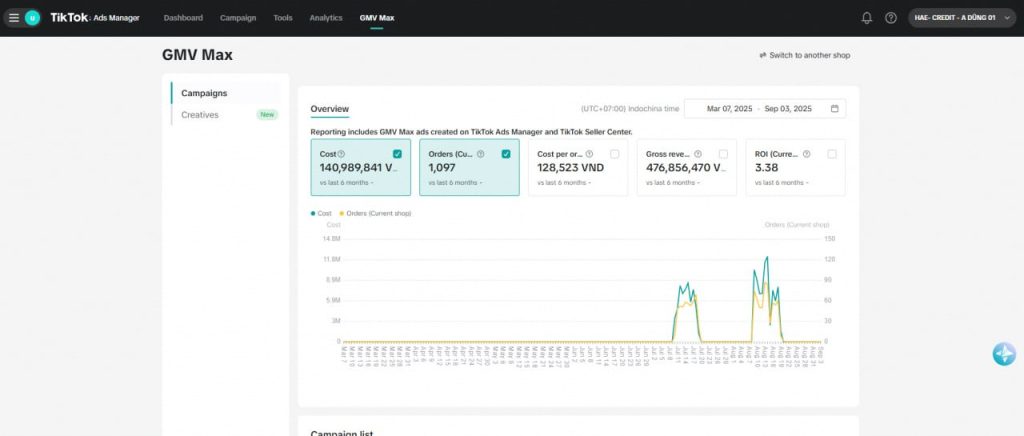The height and width of the screenshot is (436, 1024).
Task: Enable the Cost per order checkbox
Action: click(614, 154)
